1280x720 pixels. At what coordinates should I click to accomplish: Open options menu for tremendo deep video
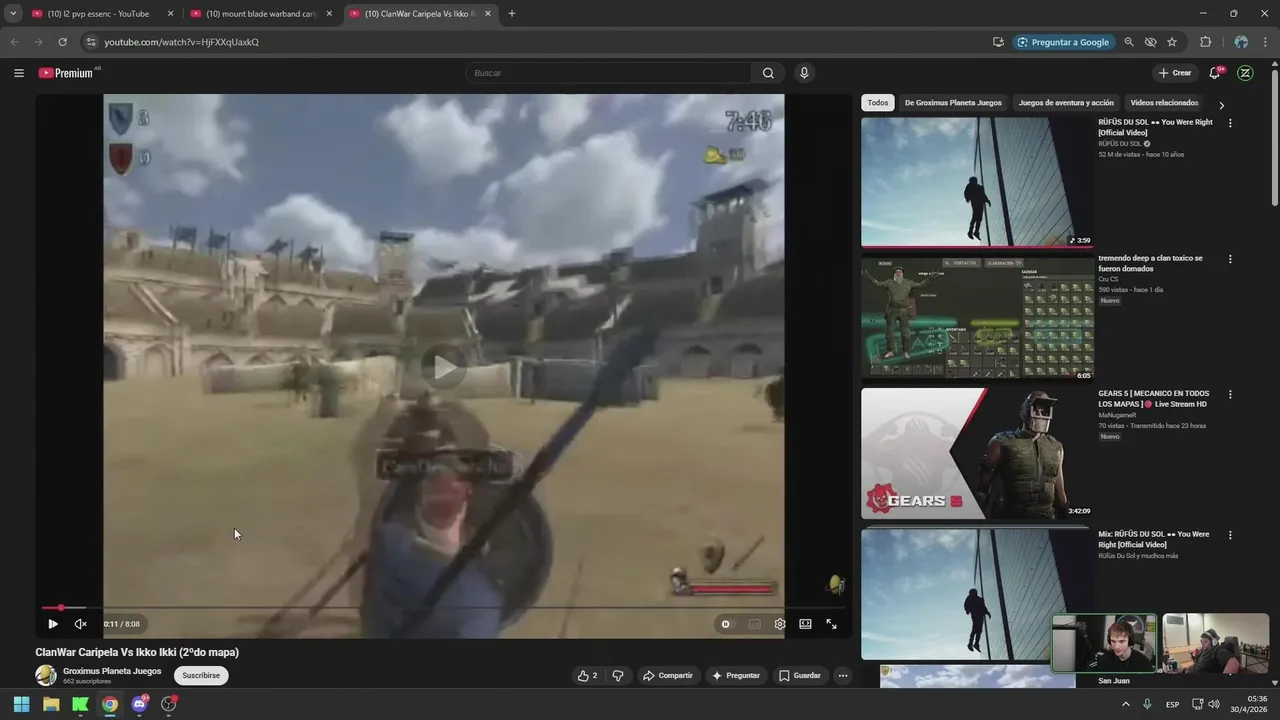[x=1230, y=259]
